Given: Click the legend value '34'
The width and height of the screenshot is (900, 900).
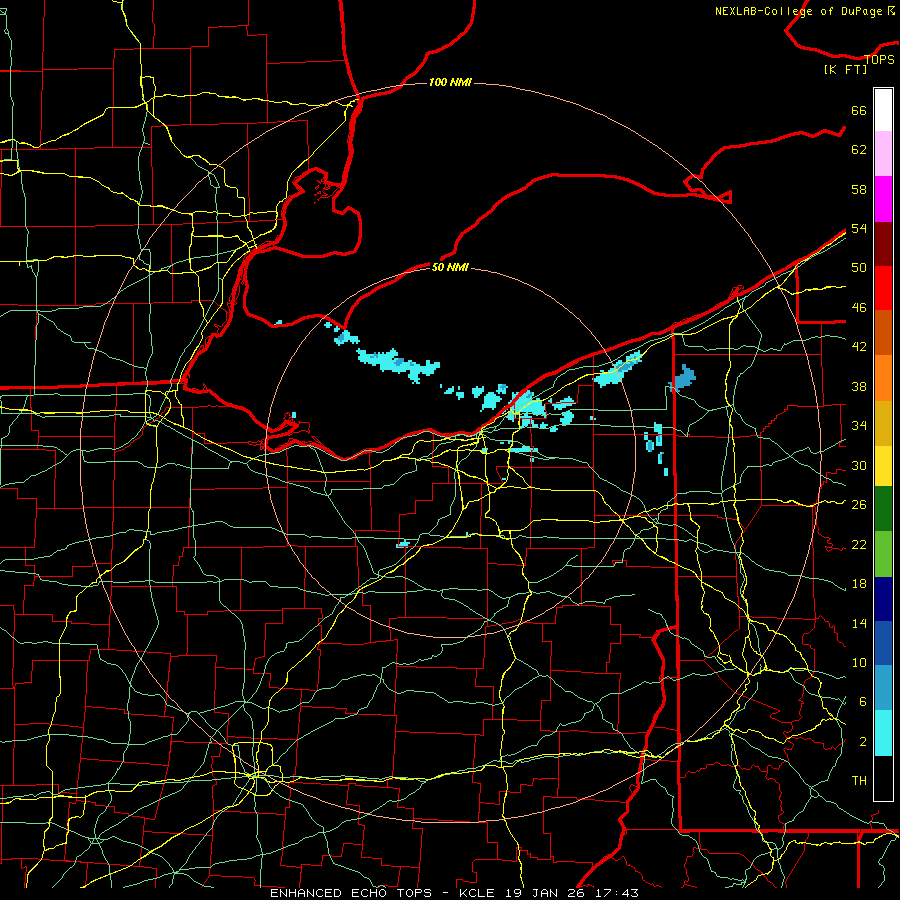Looking at the screenshot, I should tap(859, 425).
